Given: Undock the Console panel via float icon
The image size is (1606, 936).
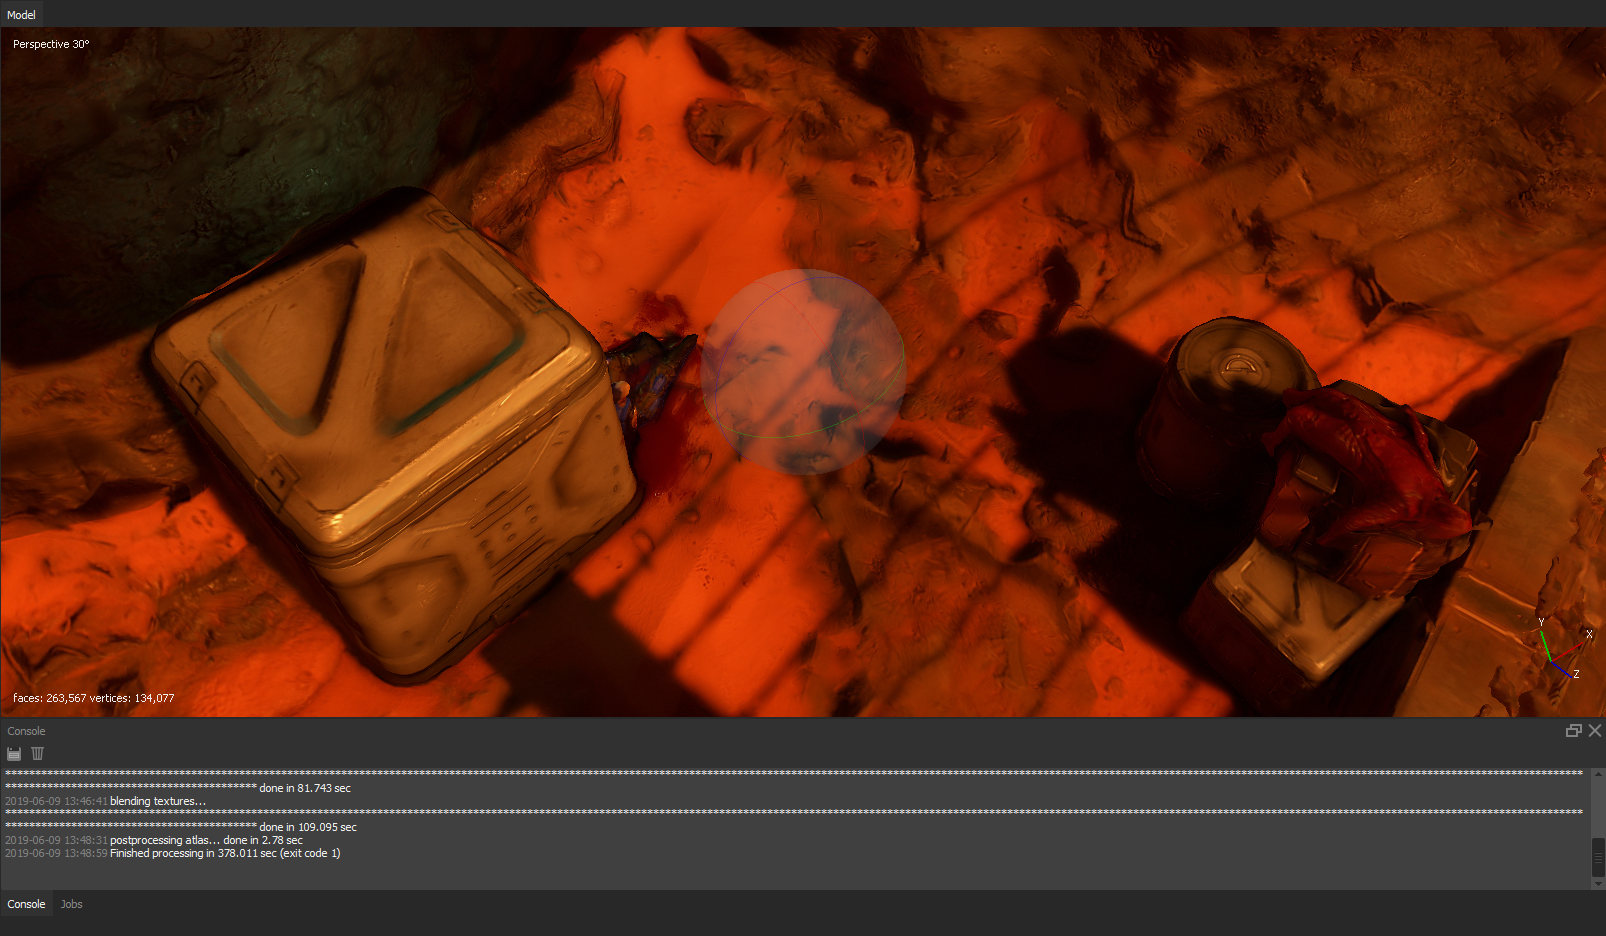Looking at the screenshot, I should [x=1574, y=731].
